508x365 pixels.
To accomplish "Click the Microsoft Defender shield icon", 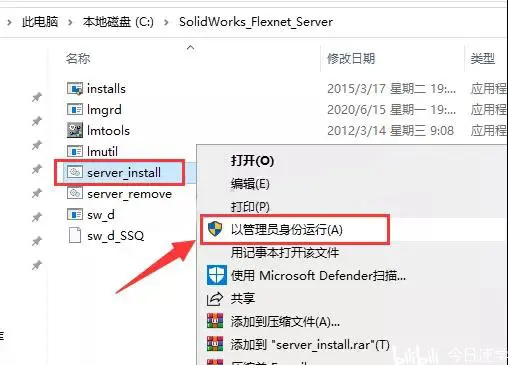I will tap(217, 275).
